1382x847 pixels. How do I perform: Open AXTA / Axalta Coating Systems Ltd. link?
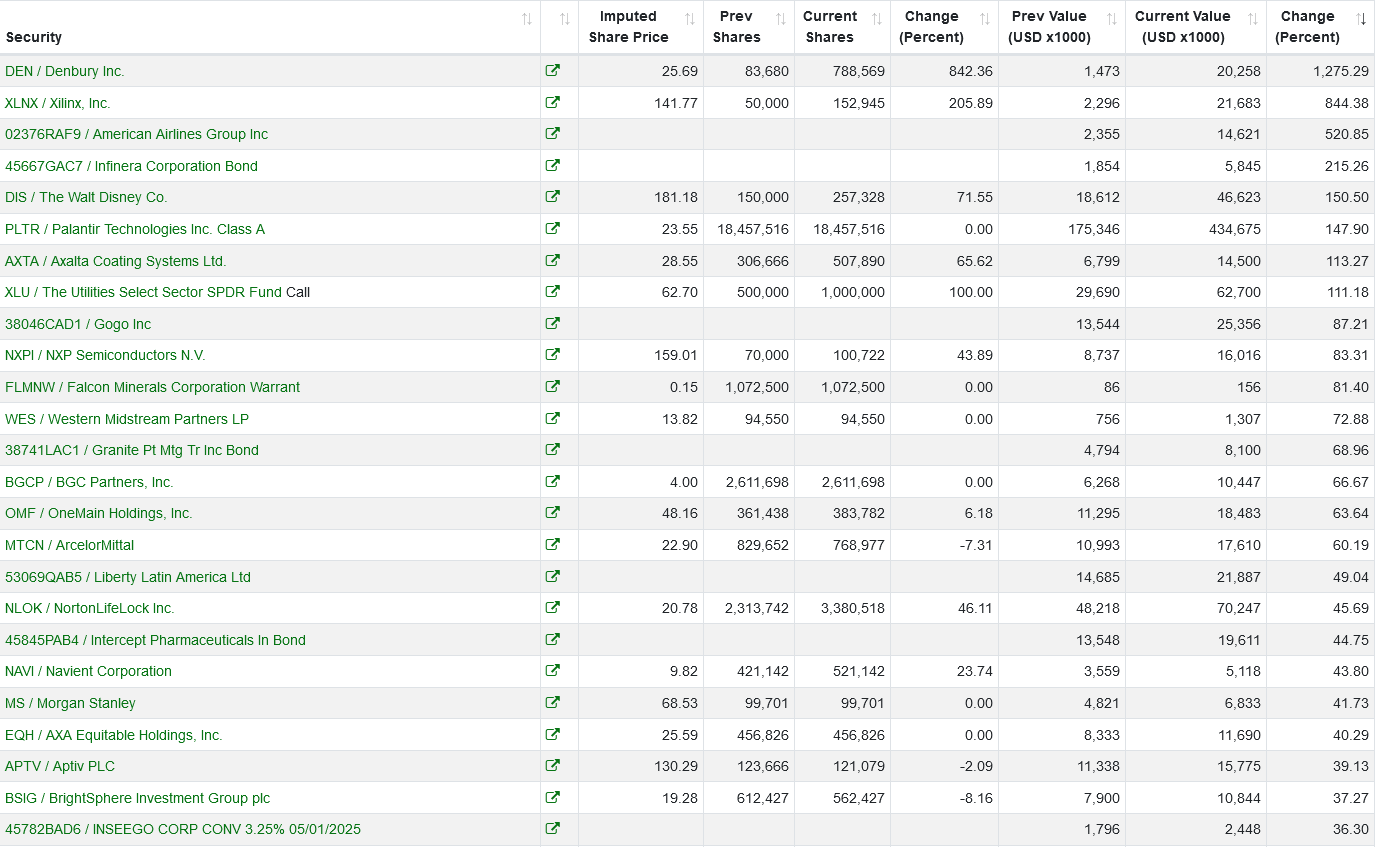click(116, 261)
